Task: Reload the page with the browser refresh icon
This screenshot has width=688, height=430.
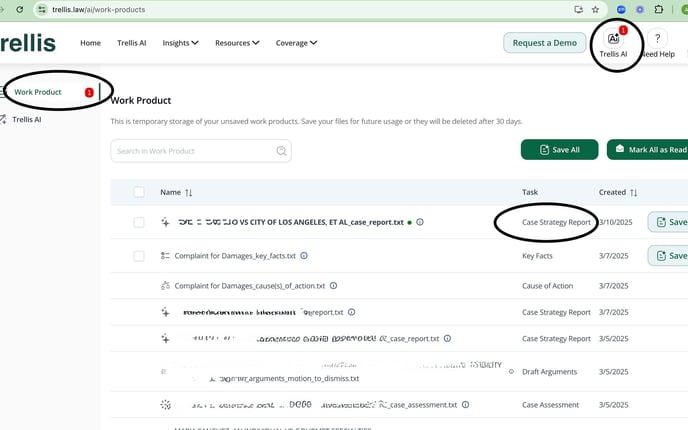Action: [x=20, y=9]
